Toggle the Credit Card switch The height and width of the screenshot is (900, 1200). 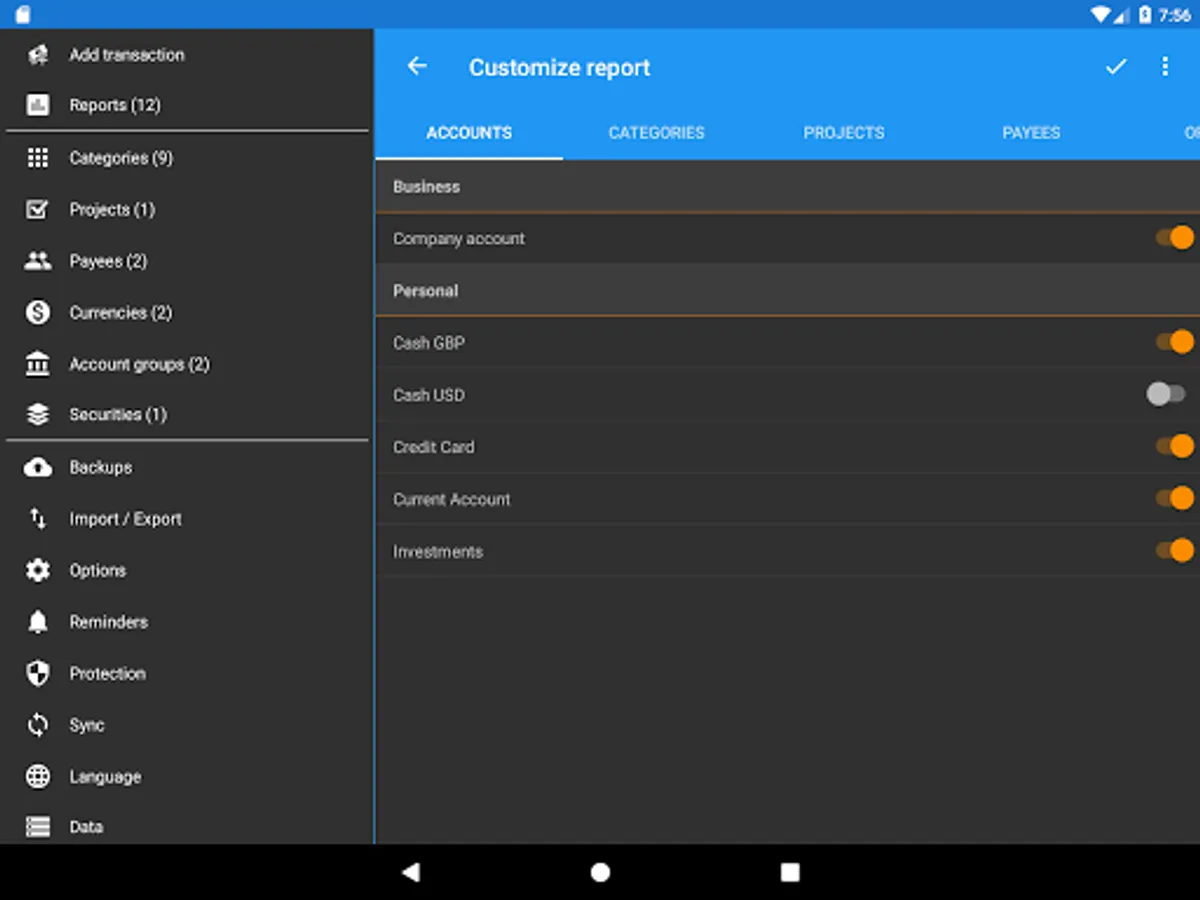click(1175, 446)
